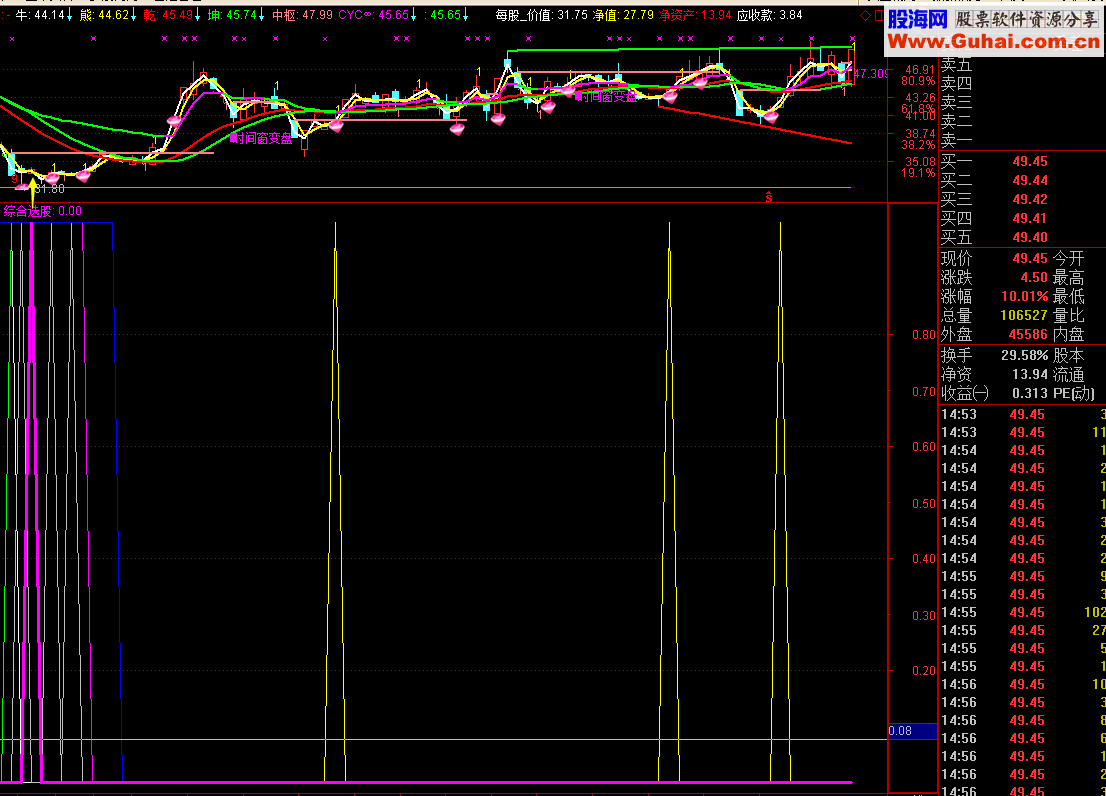
Task: Click the 涨幅 value 10.01%
Action: point(1025,296)
